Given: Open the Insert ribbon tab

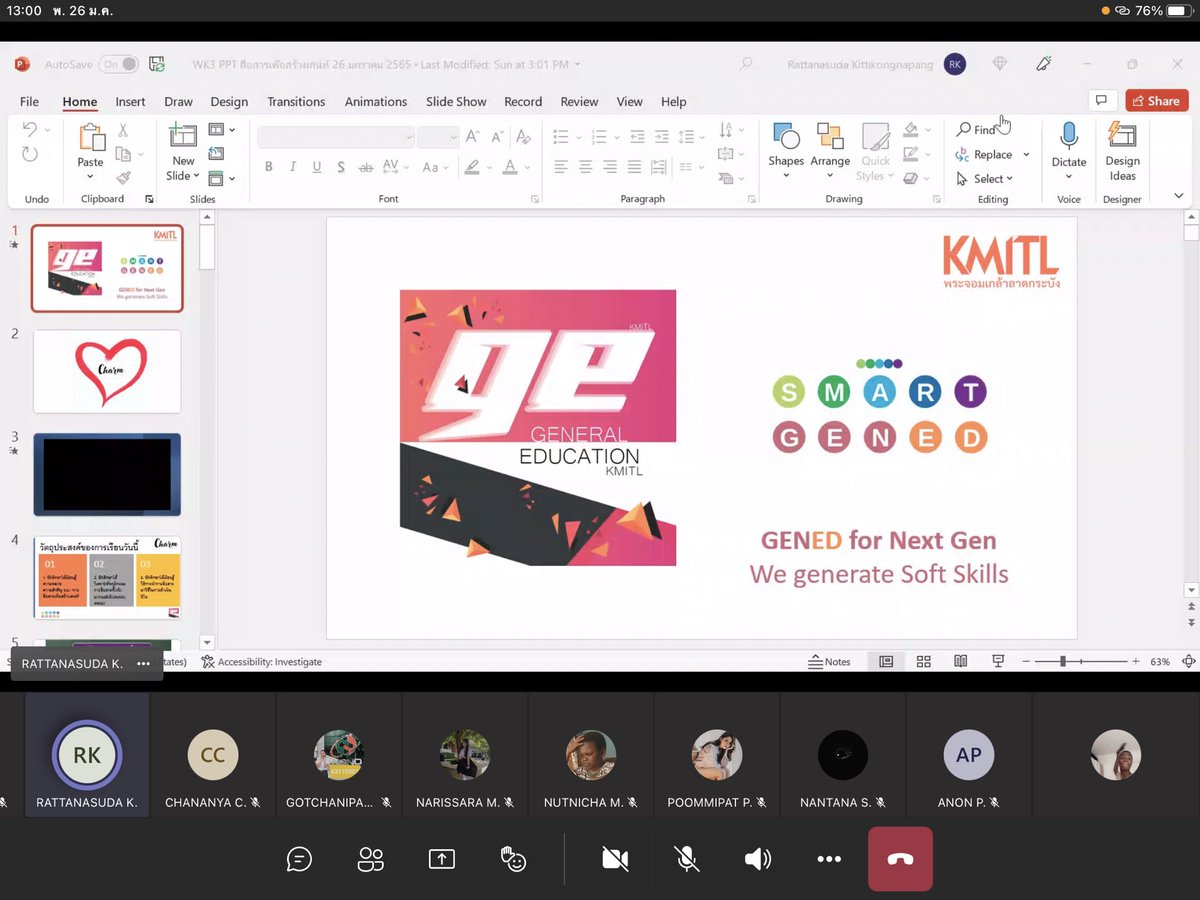Looking at the screenshot, I should coord(130,102).
